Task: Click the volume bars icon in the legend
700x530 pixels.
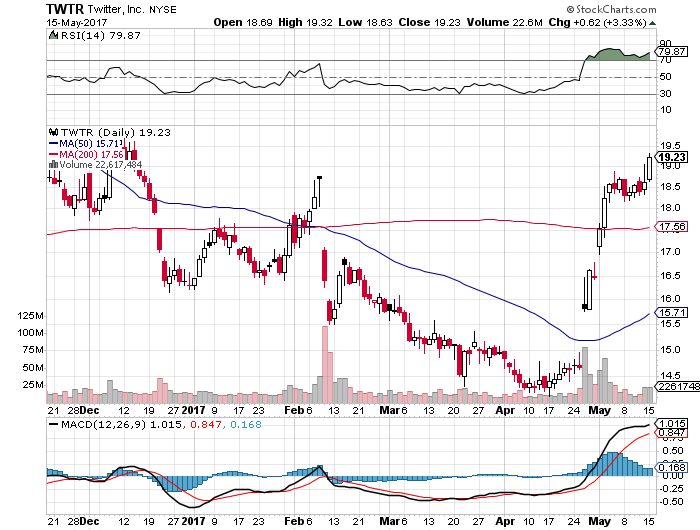Action: point(53,164)
